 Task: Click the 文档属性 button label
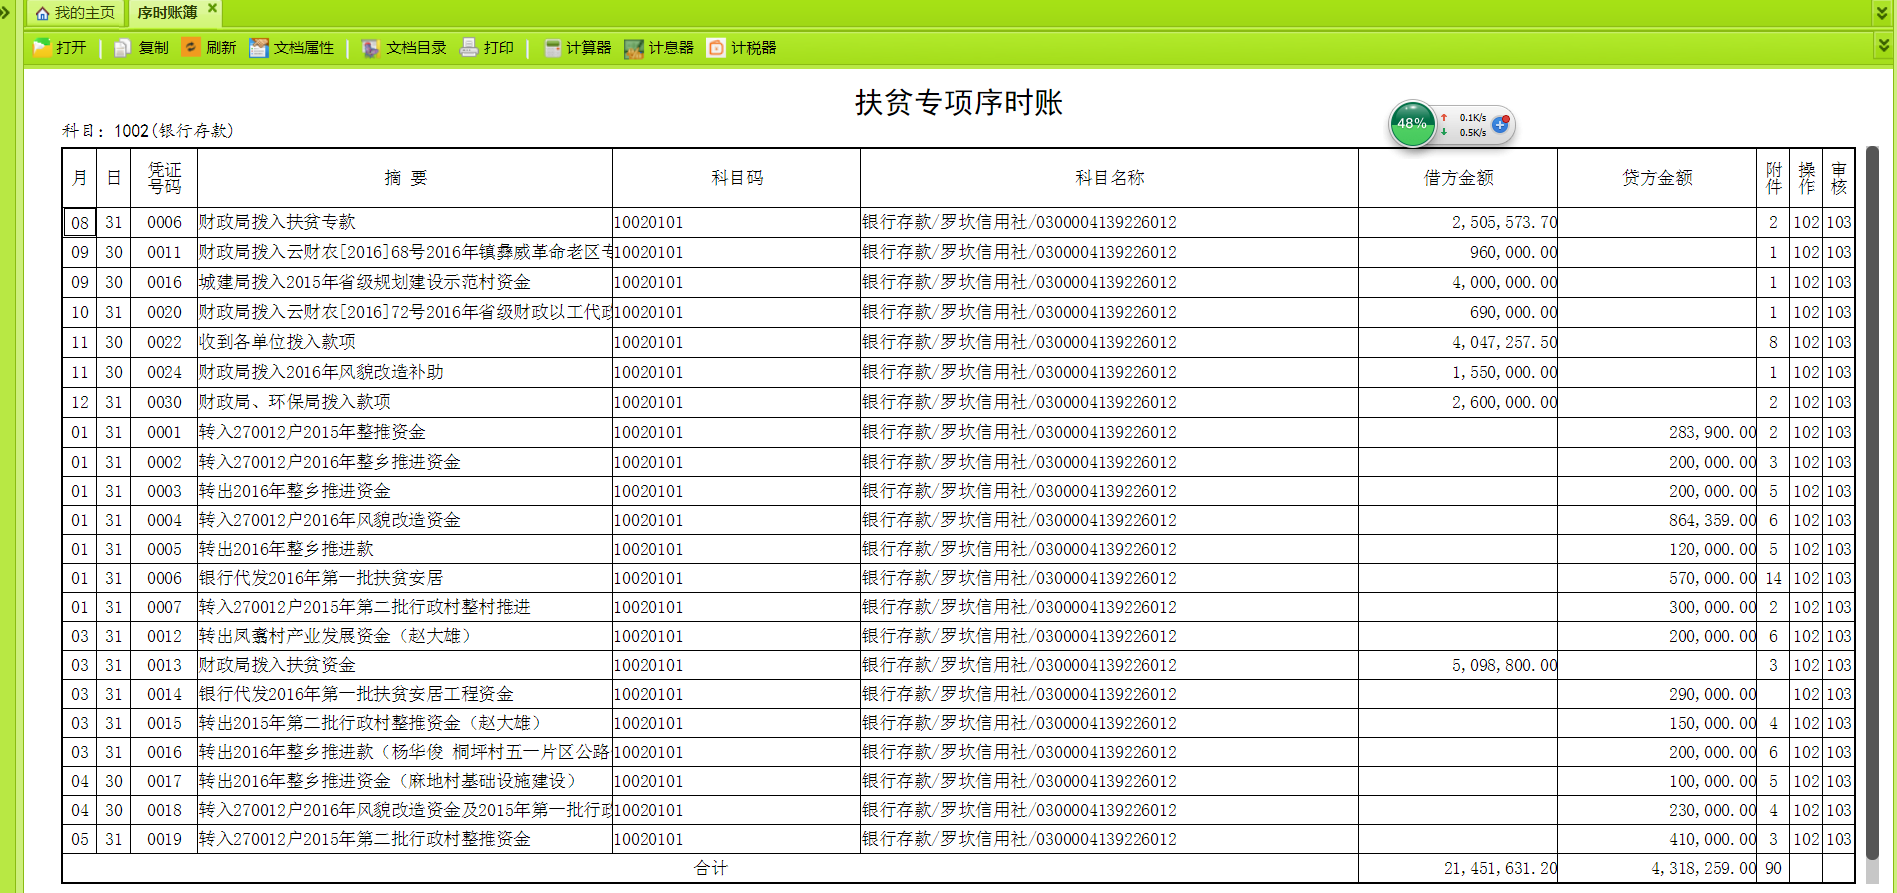(304, 47)
